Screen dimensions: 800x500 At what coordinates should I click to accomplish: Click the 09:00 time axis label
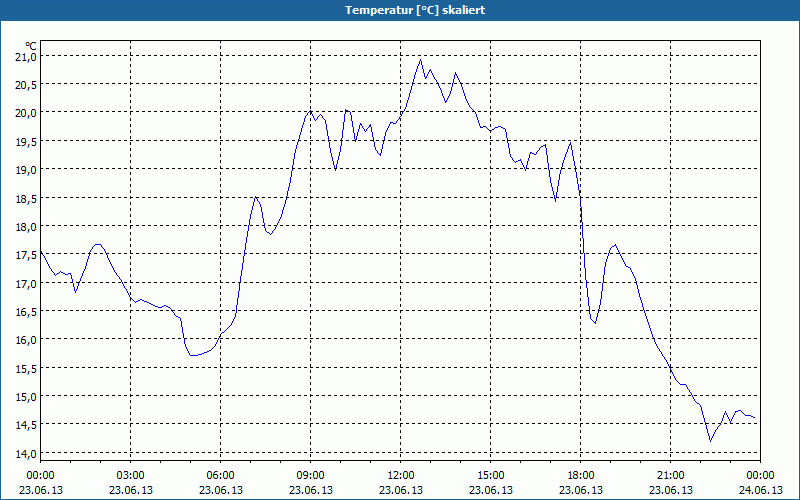[x=311, y=476]
